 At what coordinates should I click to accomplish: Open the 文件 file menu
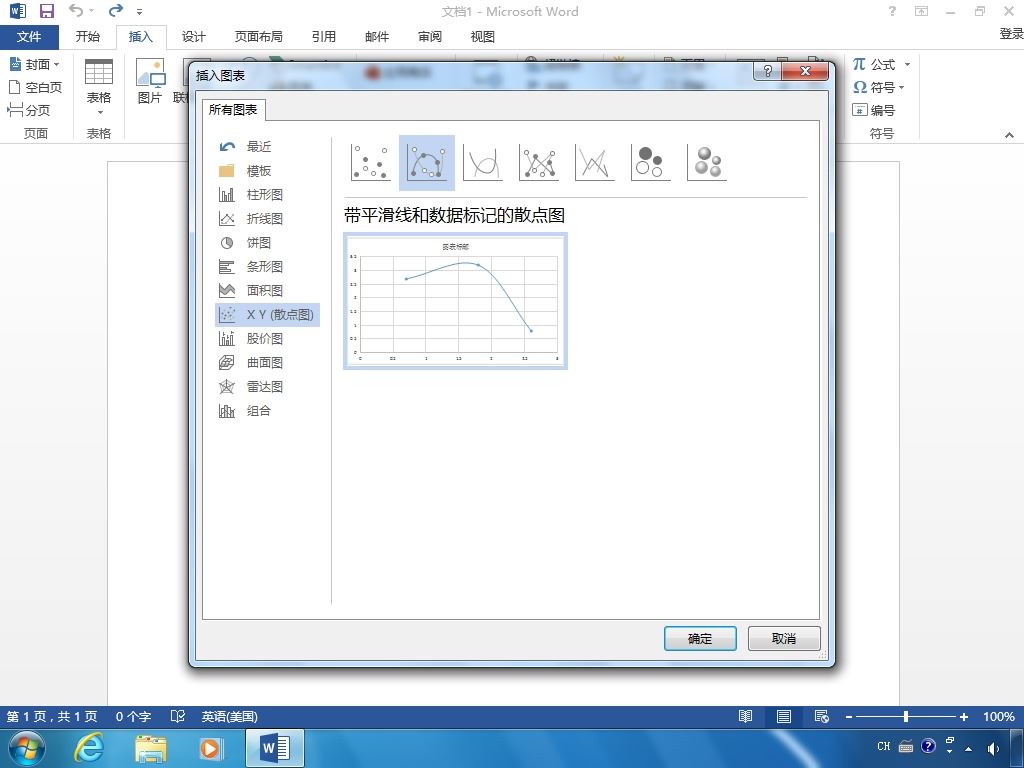pos(29,37)
